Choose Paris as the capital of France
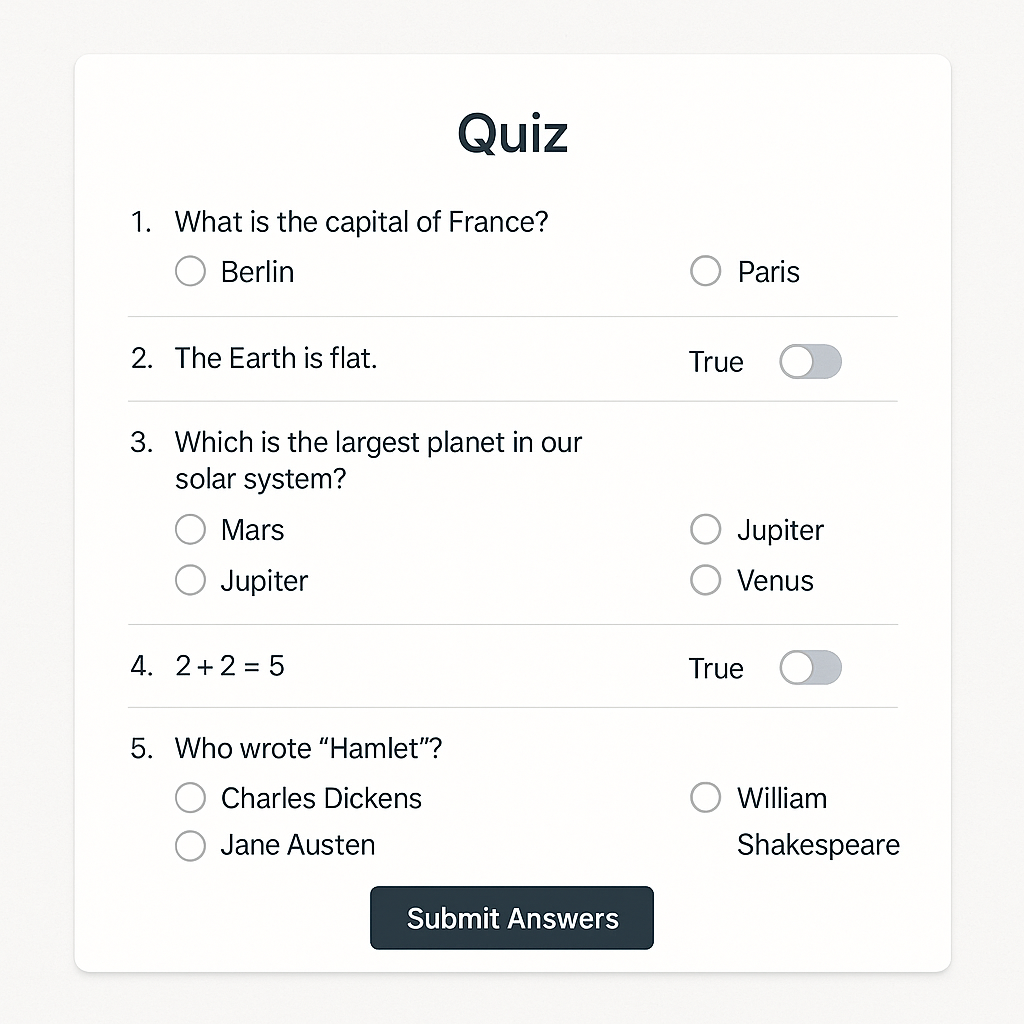 coord(705,271)
